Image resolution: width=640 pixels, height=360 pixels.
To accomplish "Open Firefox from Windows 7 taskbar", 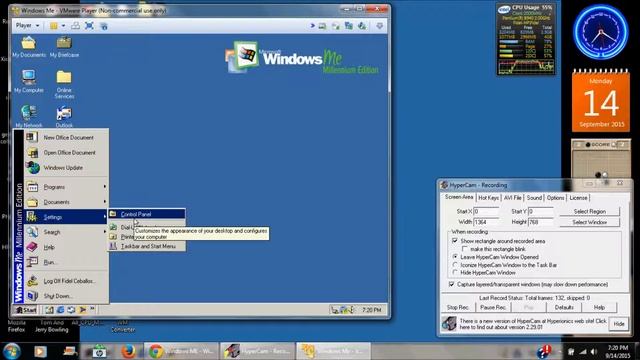I will tap(129, 351).
